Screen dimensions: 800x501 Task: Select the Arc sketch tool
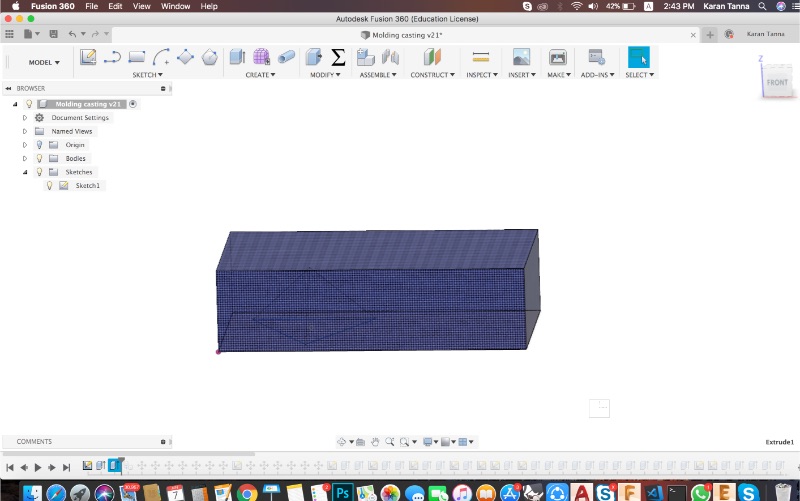click(x=161, y=57)
